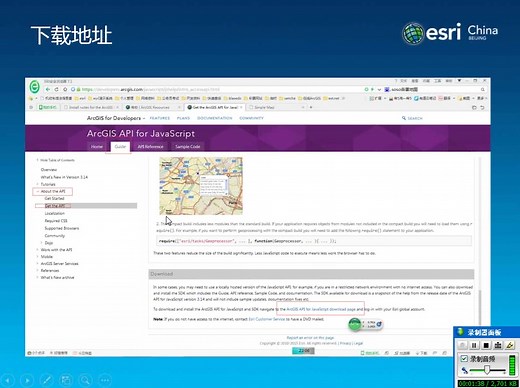This screenshot has height=388, width=520.
Task: Open the FEATURES nav menu item
Action: coord(159,118)
